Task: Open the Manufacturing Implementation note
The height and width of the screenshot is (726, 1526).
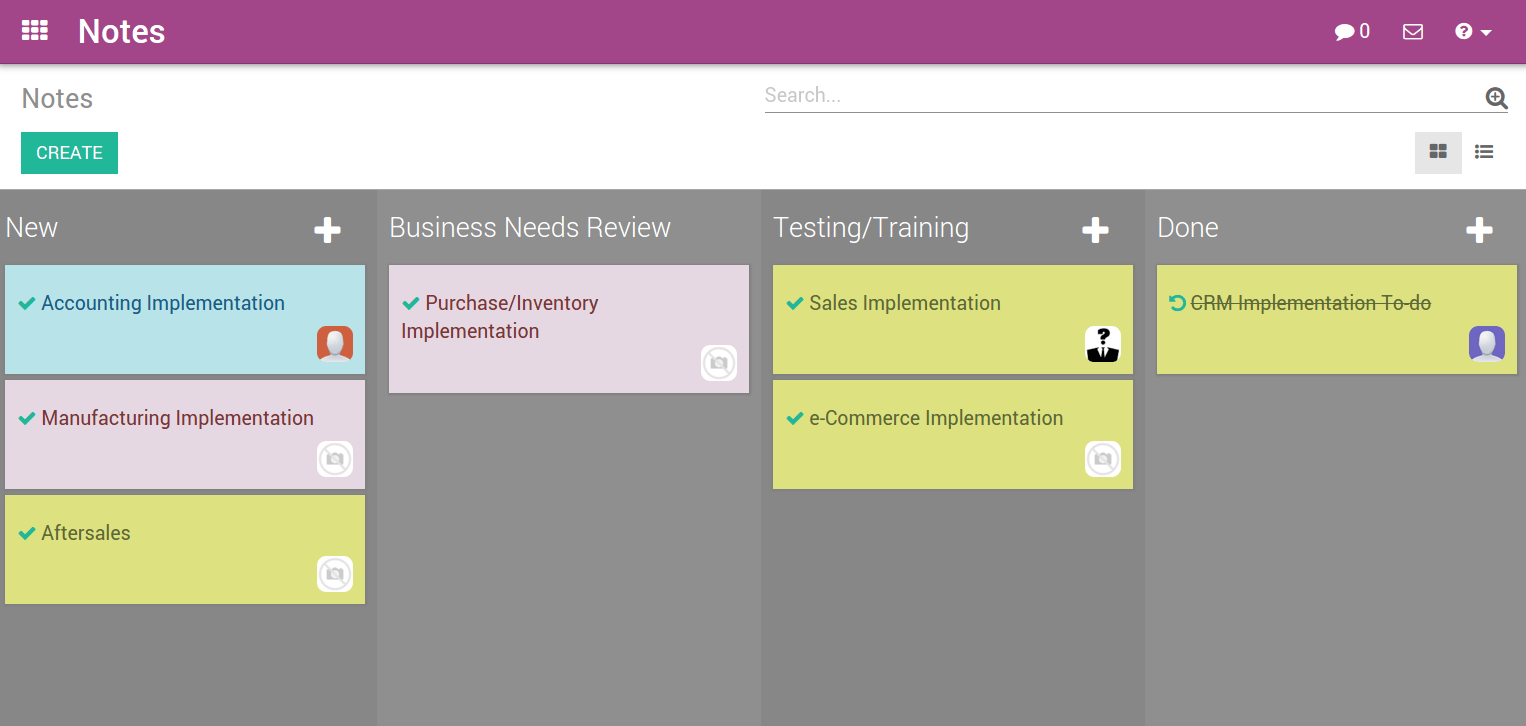Action: tap(177, 418)
